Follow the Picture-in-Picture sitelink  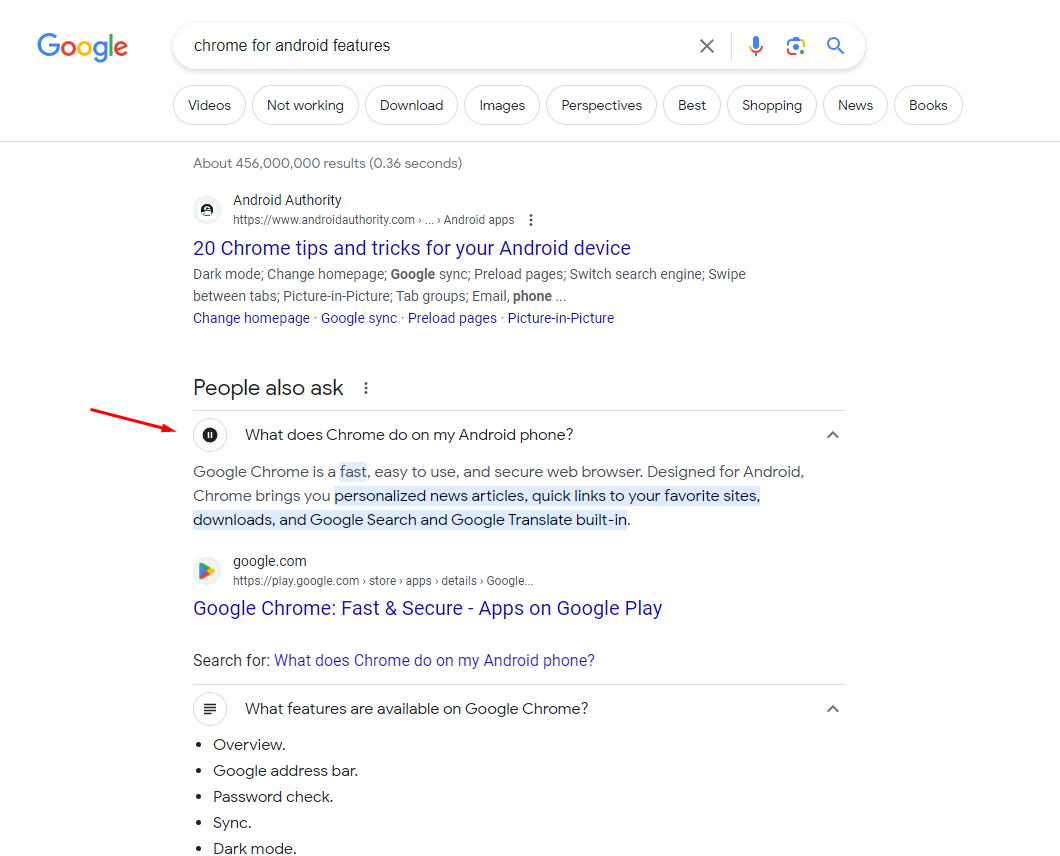pos(561,318)
